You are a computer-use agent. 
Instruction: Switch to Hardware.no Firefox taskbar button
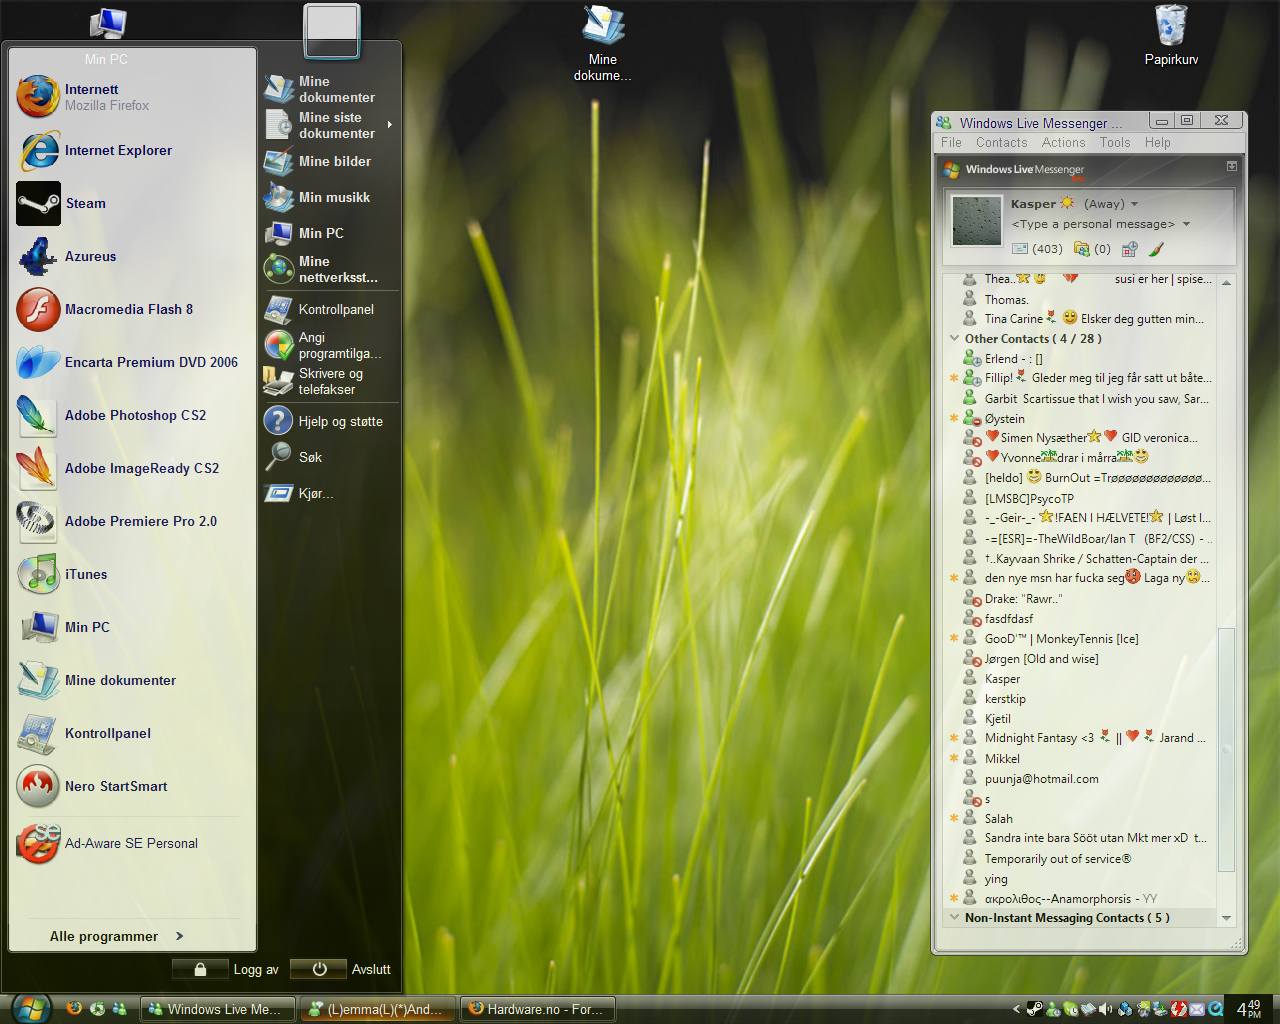coord(537,1009)
